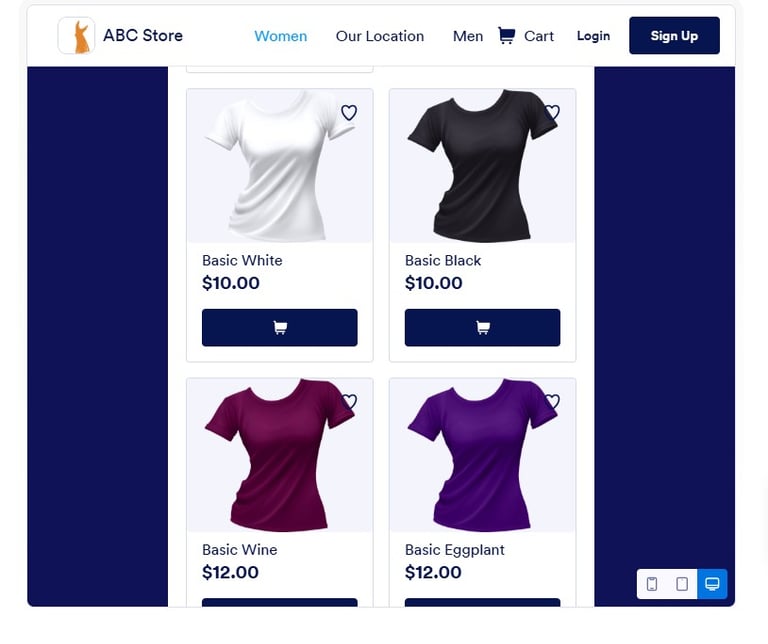Image resolution: width=768 pixels, height=644 pixels.
Task: Click the ABC Store dress logo icon
Action: pos(76,36)
